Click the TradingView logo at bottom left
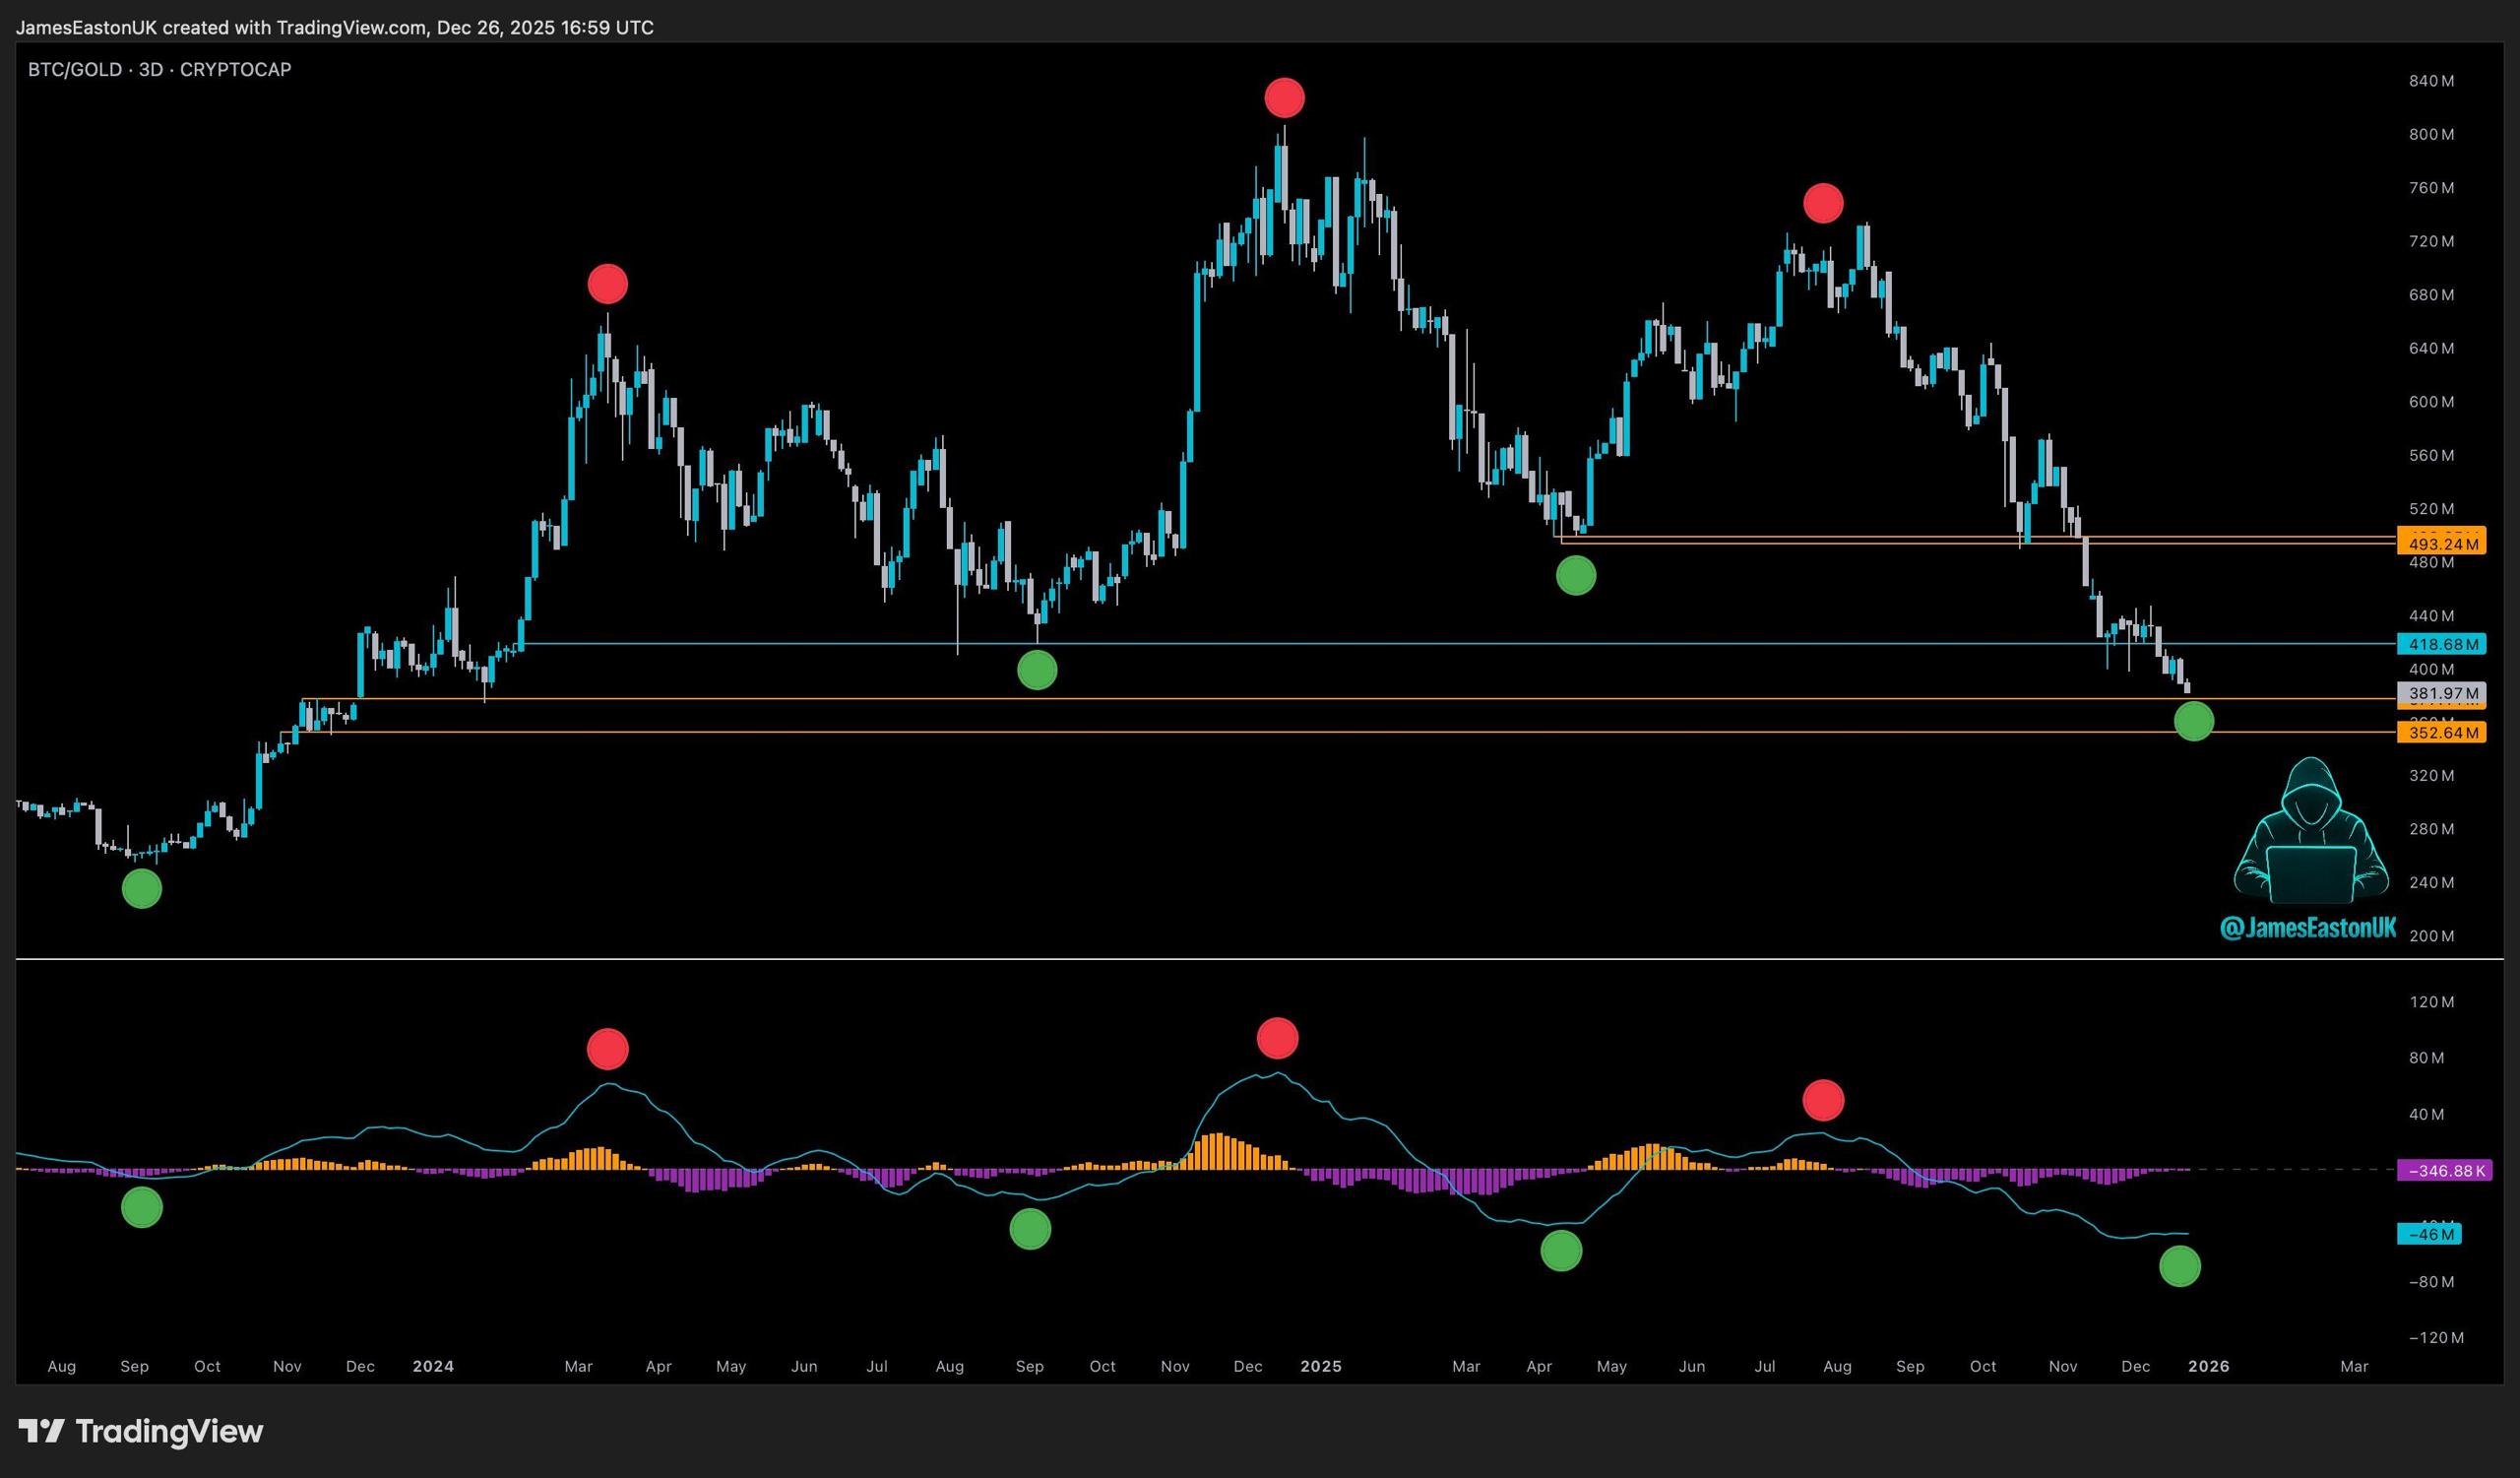 [x=141, y=1431]
